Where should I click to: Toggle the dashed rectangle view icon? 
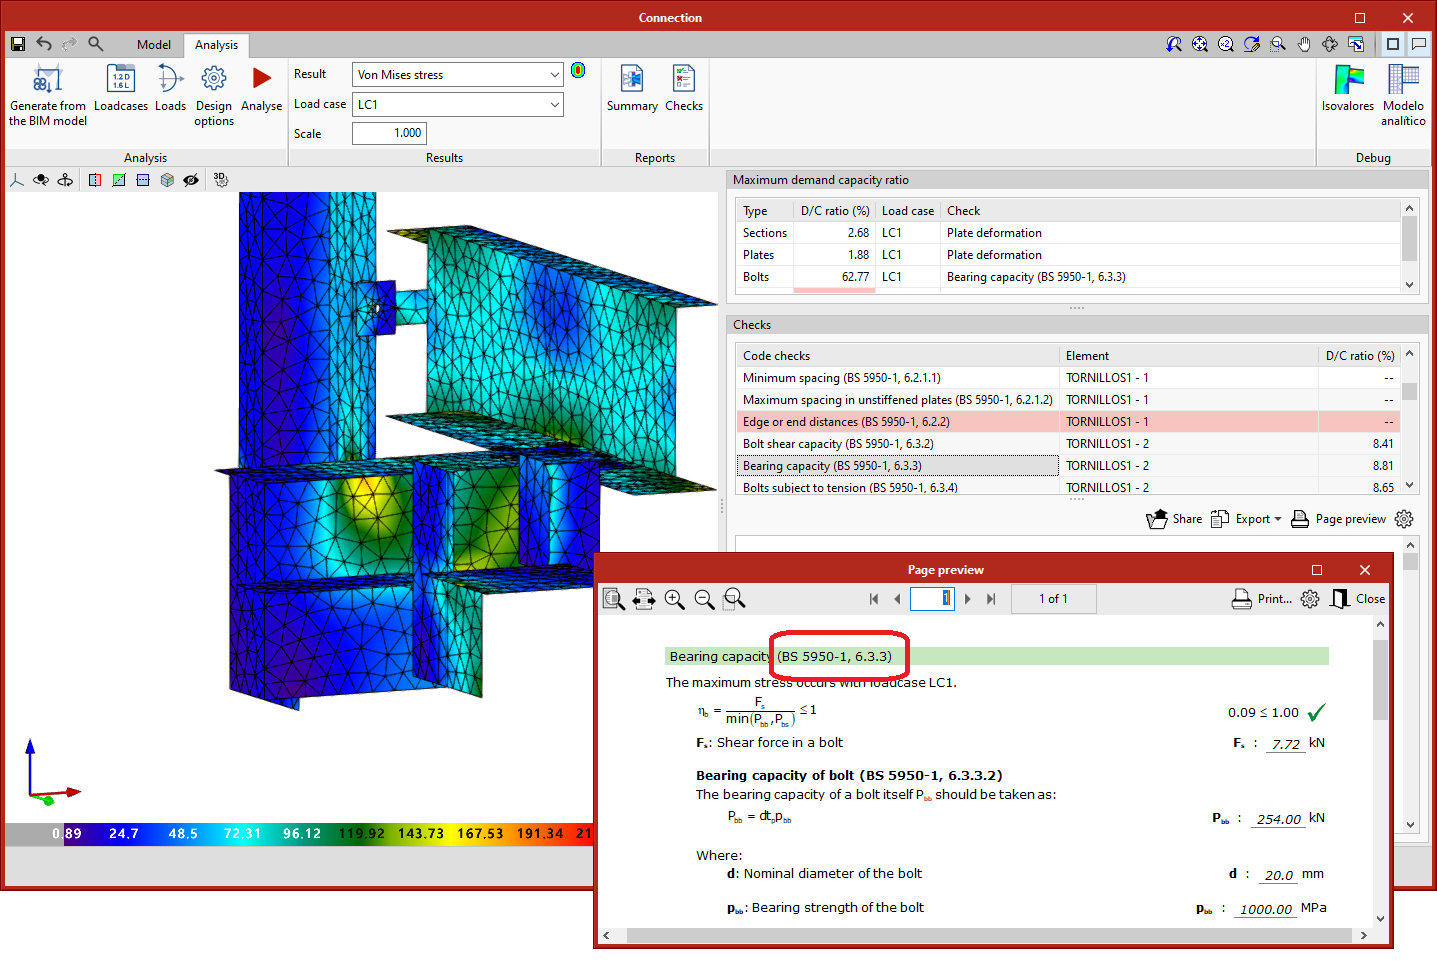coord(143,180)
